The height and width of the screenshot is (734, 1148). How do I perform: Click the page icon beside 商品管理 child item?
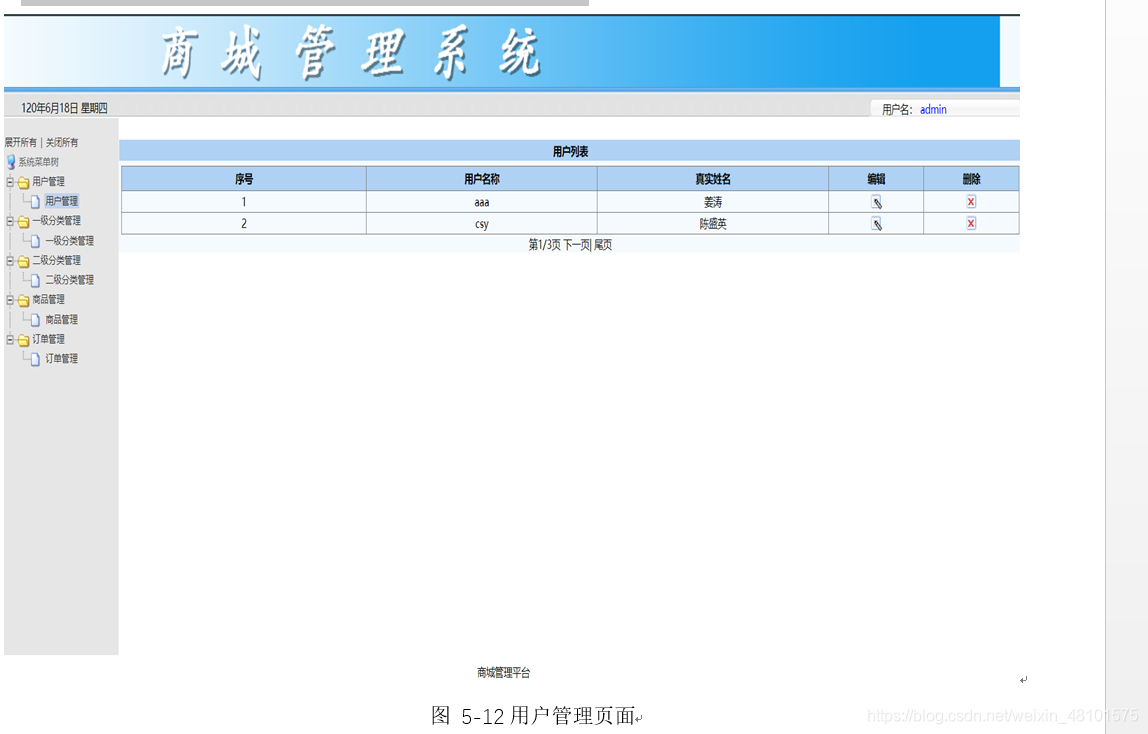(x=35, y=320)
